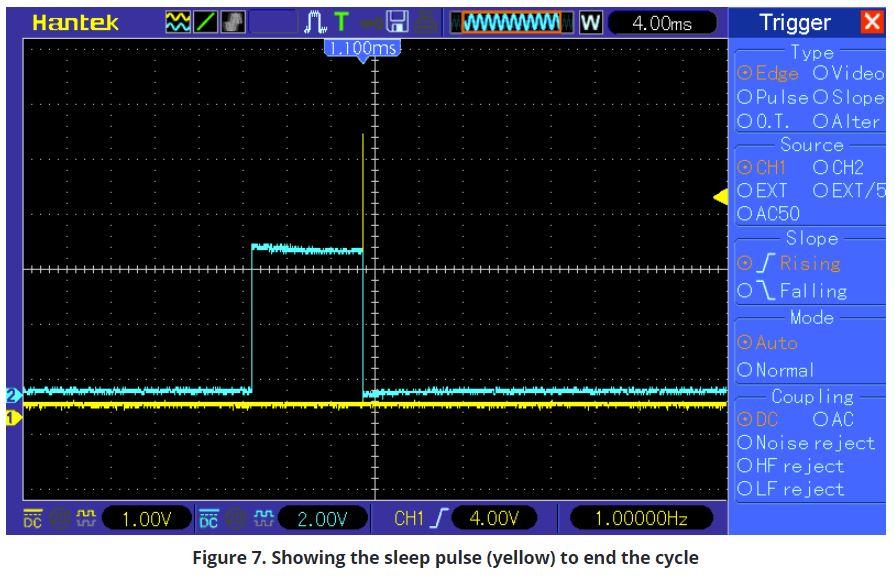The height and width of the screenshot is (579, 894).
Task: Click the 4.00ms timebase readout
Action: 661,23
